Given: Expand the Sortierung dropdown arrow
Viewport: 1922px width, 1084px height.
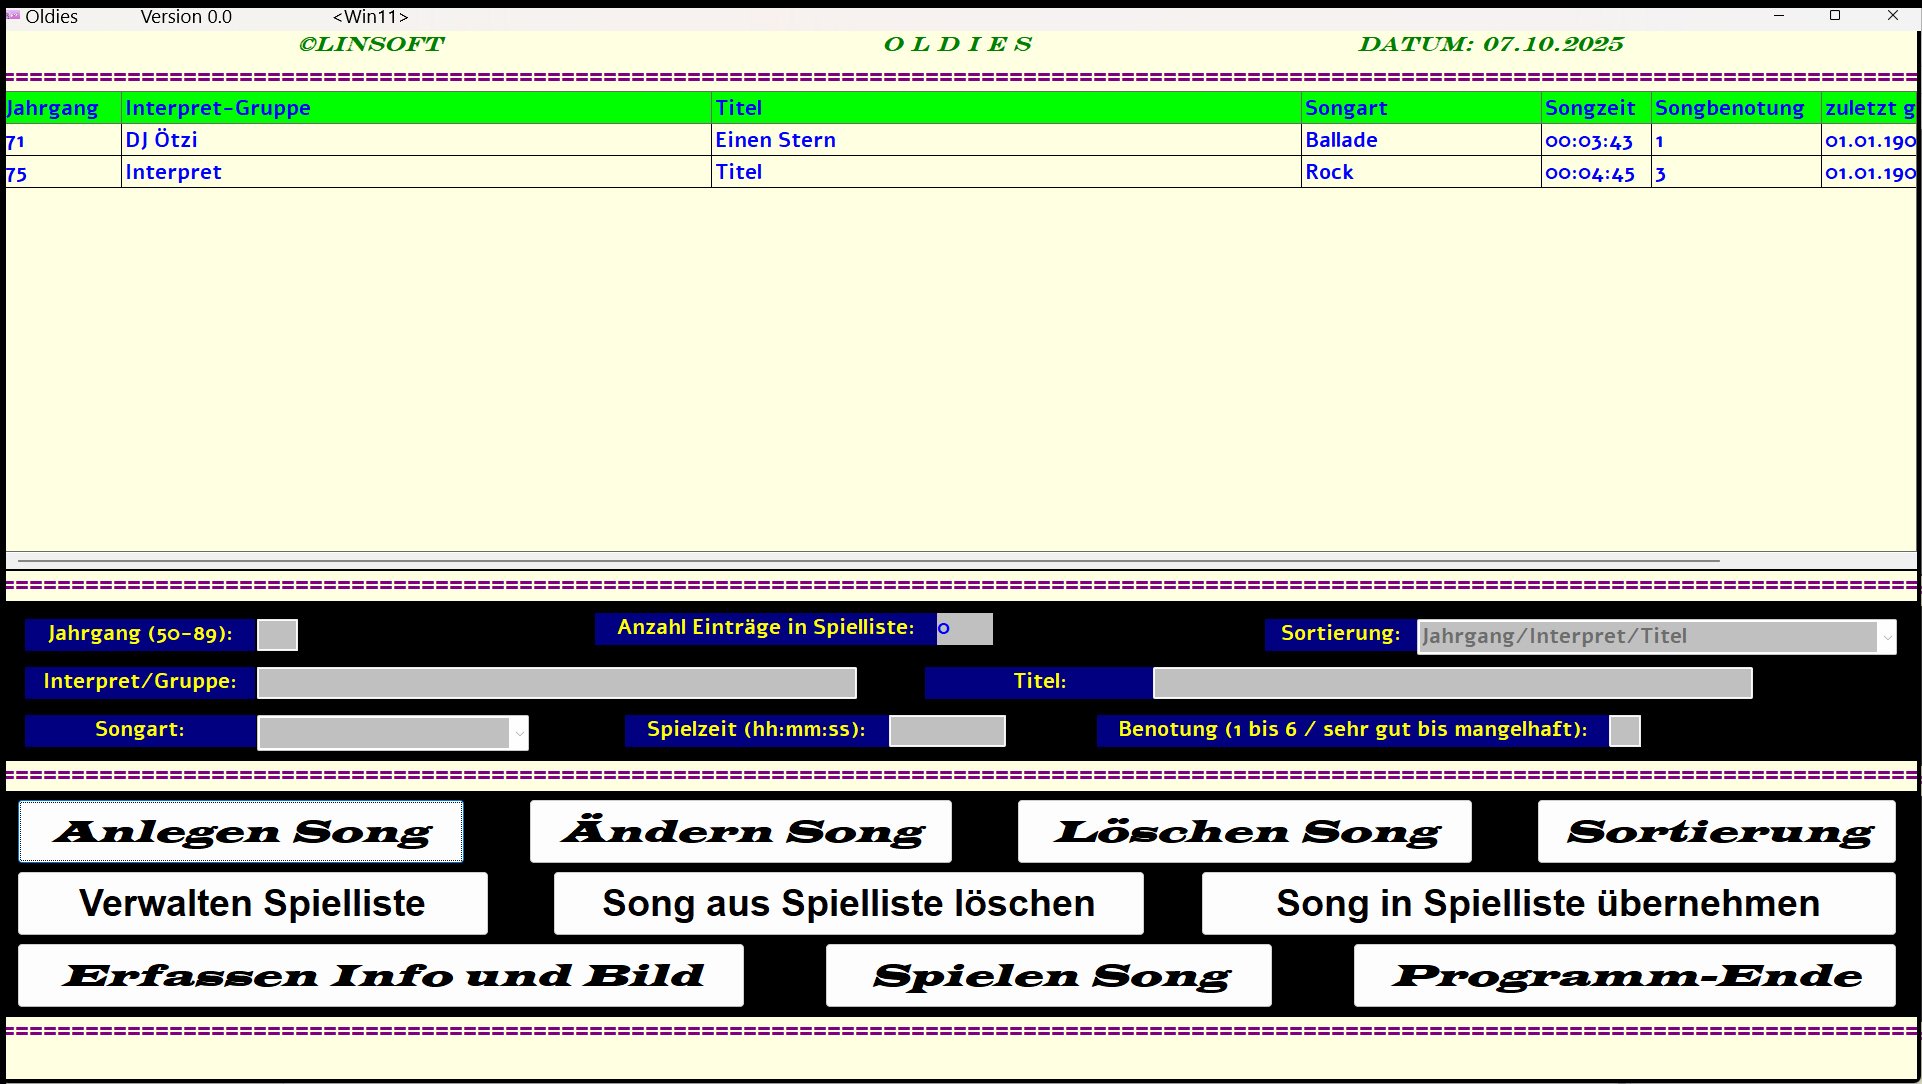Looking at the screenshot, I should point(1887,637).
